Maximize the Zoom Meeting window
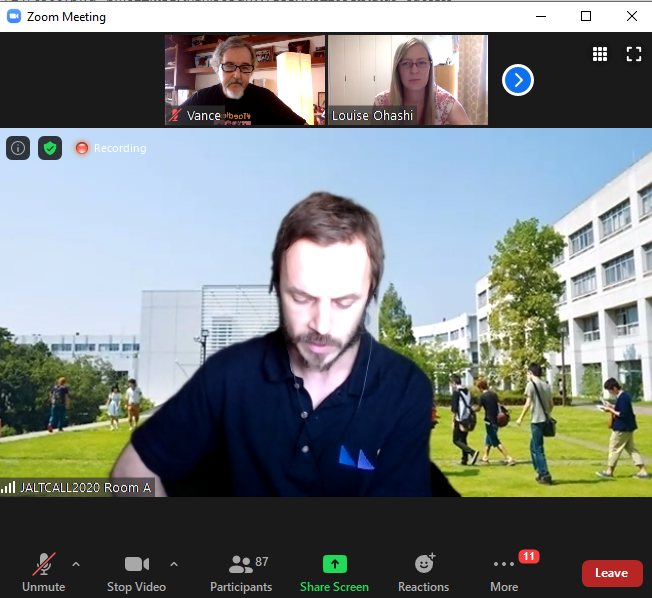652x598 pixels. tap(586, 16)
